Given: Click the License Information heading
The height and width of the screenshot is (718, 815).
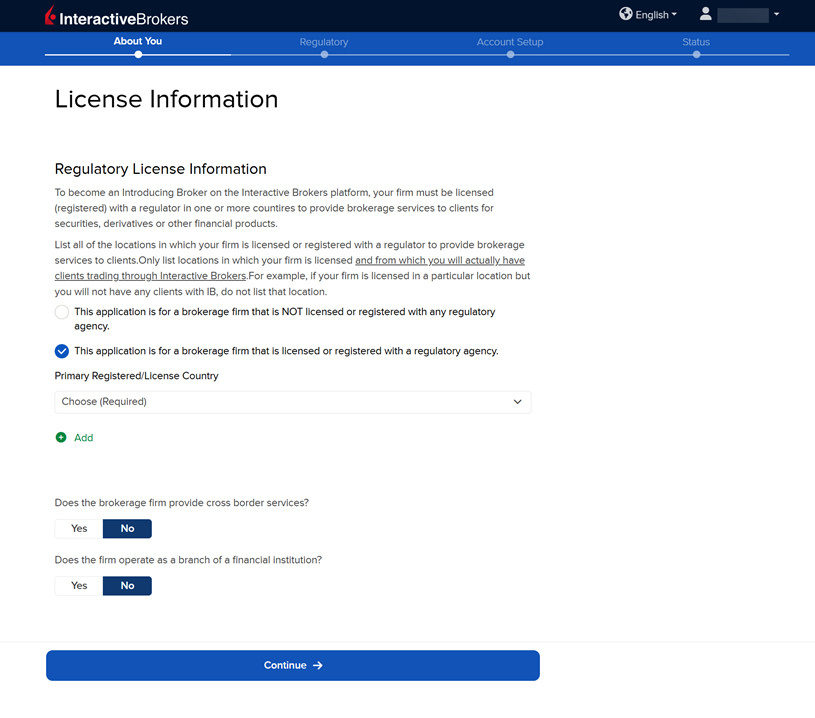Looking at the screenshot, I should 166,99.
